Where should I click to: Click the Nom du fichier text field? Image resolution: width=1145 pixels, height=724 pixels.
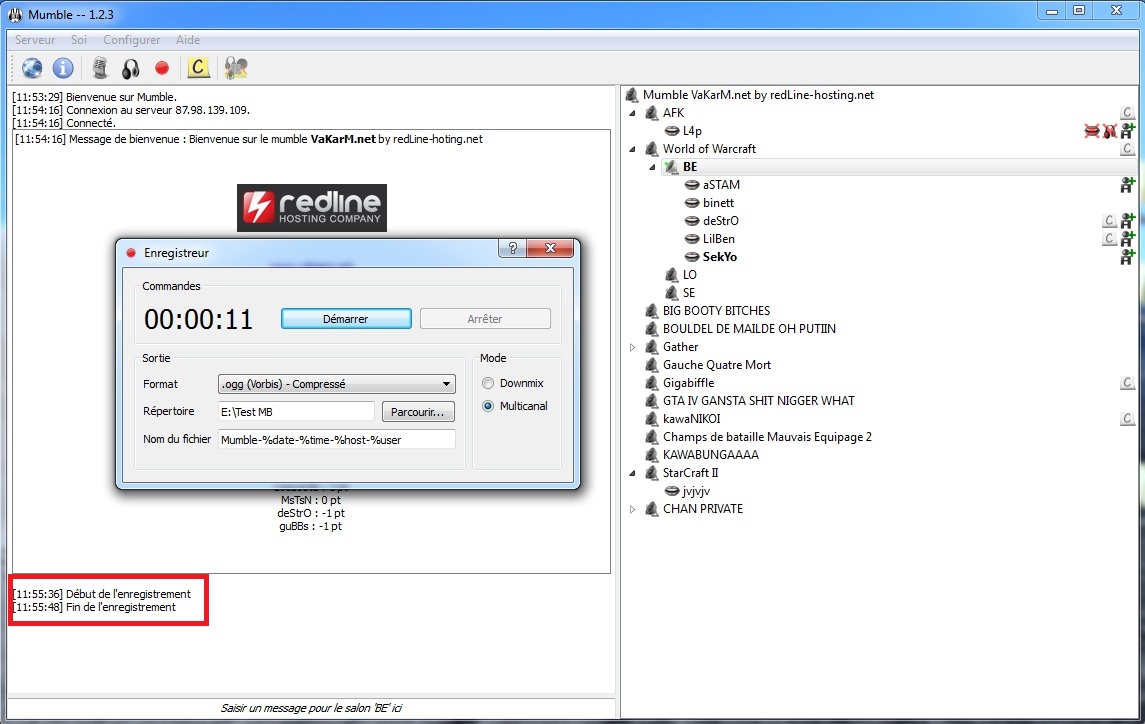tap(336, 439)
